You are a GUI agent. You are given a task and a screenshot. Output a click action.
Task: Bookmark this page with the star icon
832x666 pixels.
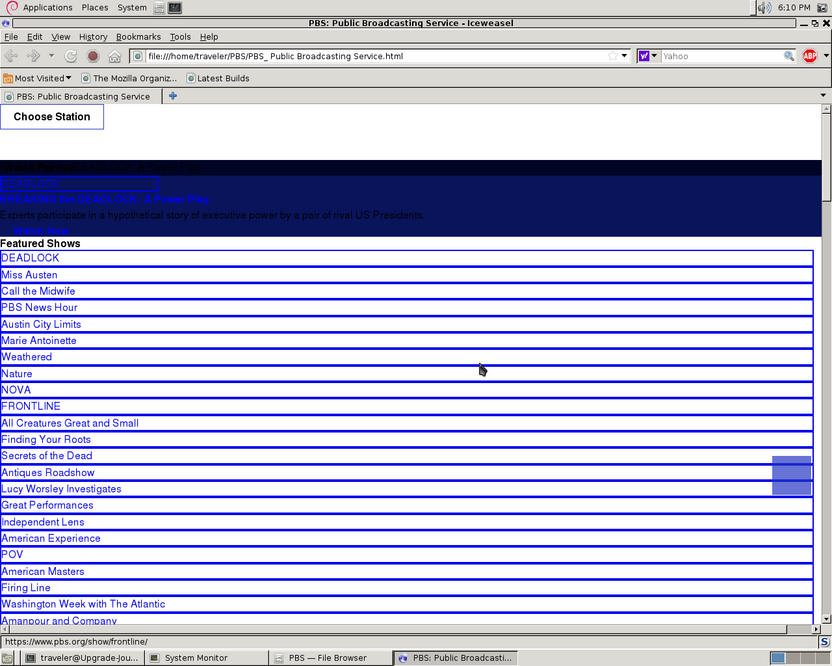coord(612,56)
